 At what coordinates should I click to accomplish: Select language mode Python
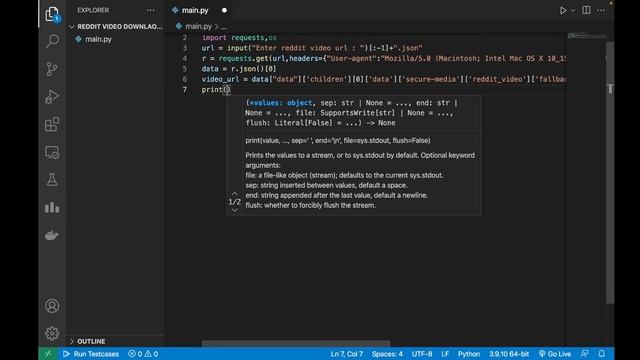469,354
